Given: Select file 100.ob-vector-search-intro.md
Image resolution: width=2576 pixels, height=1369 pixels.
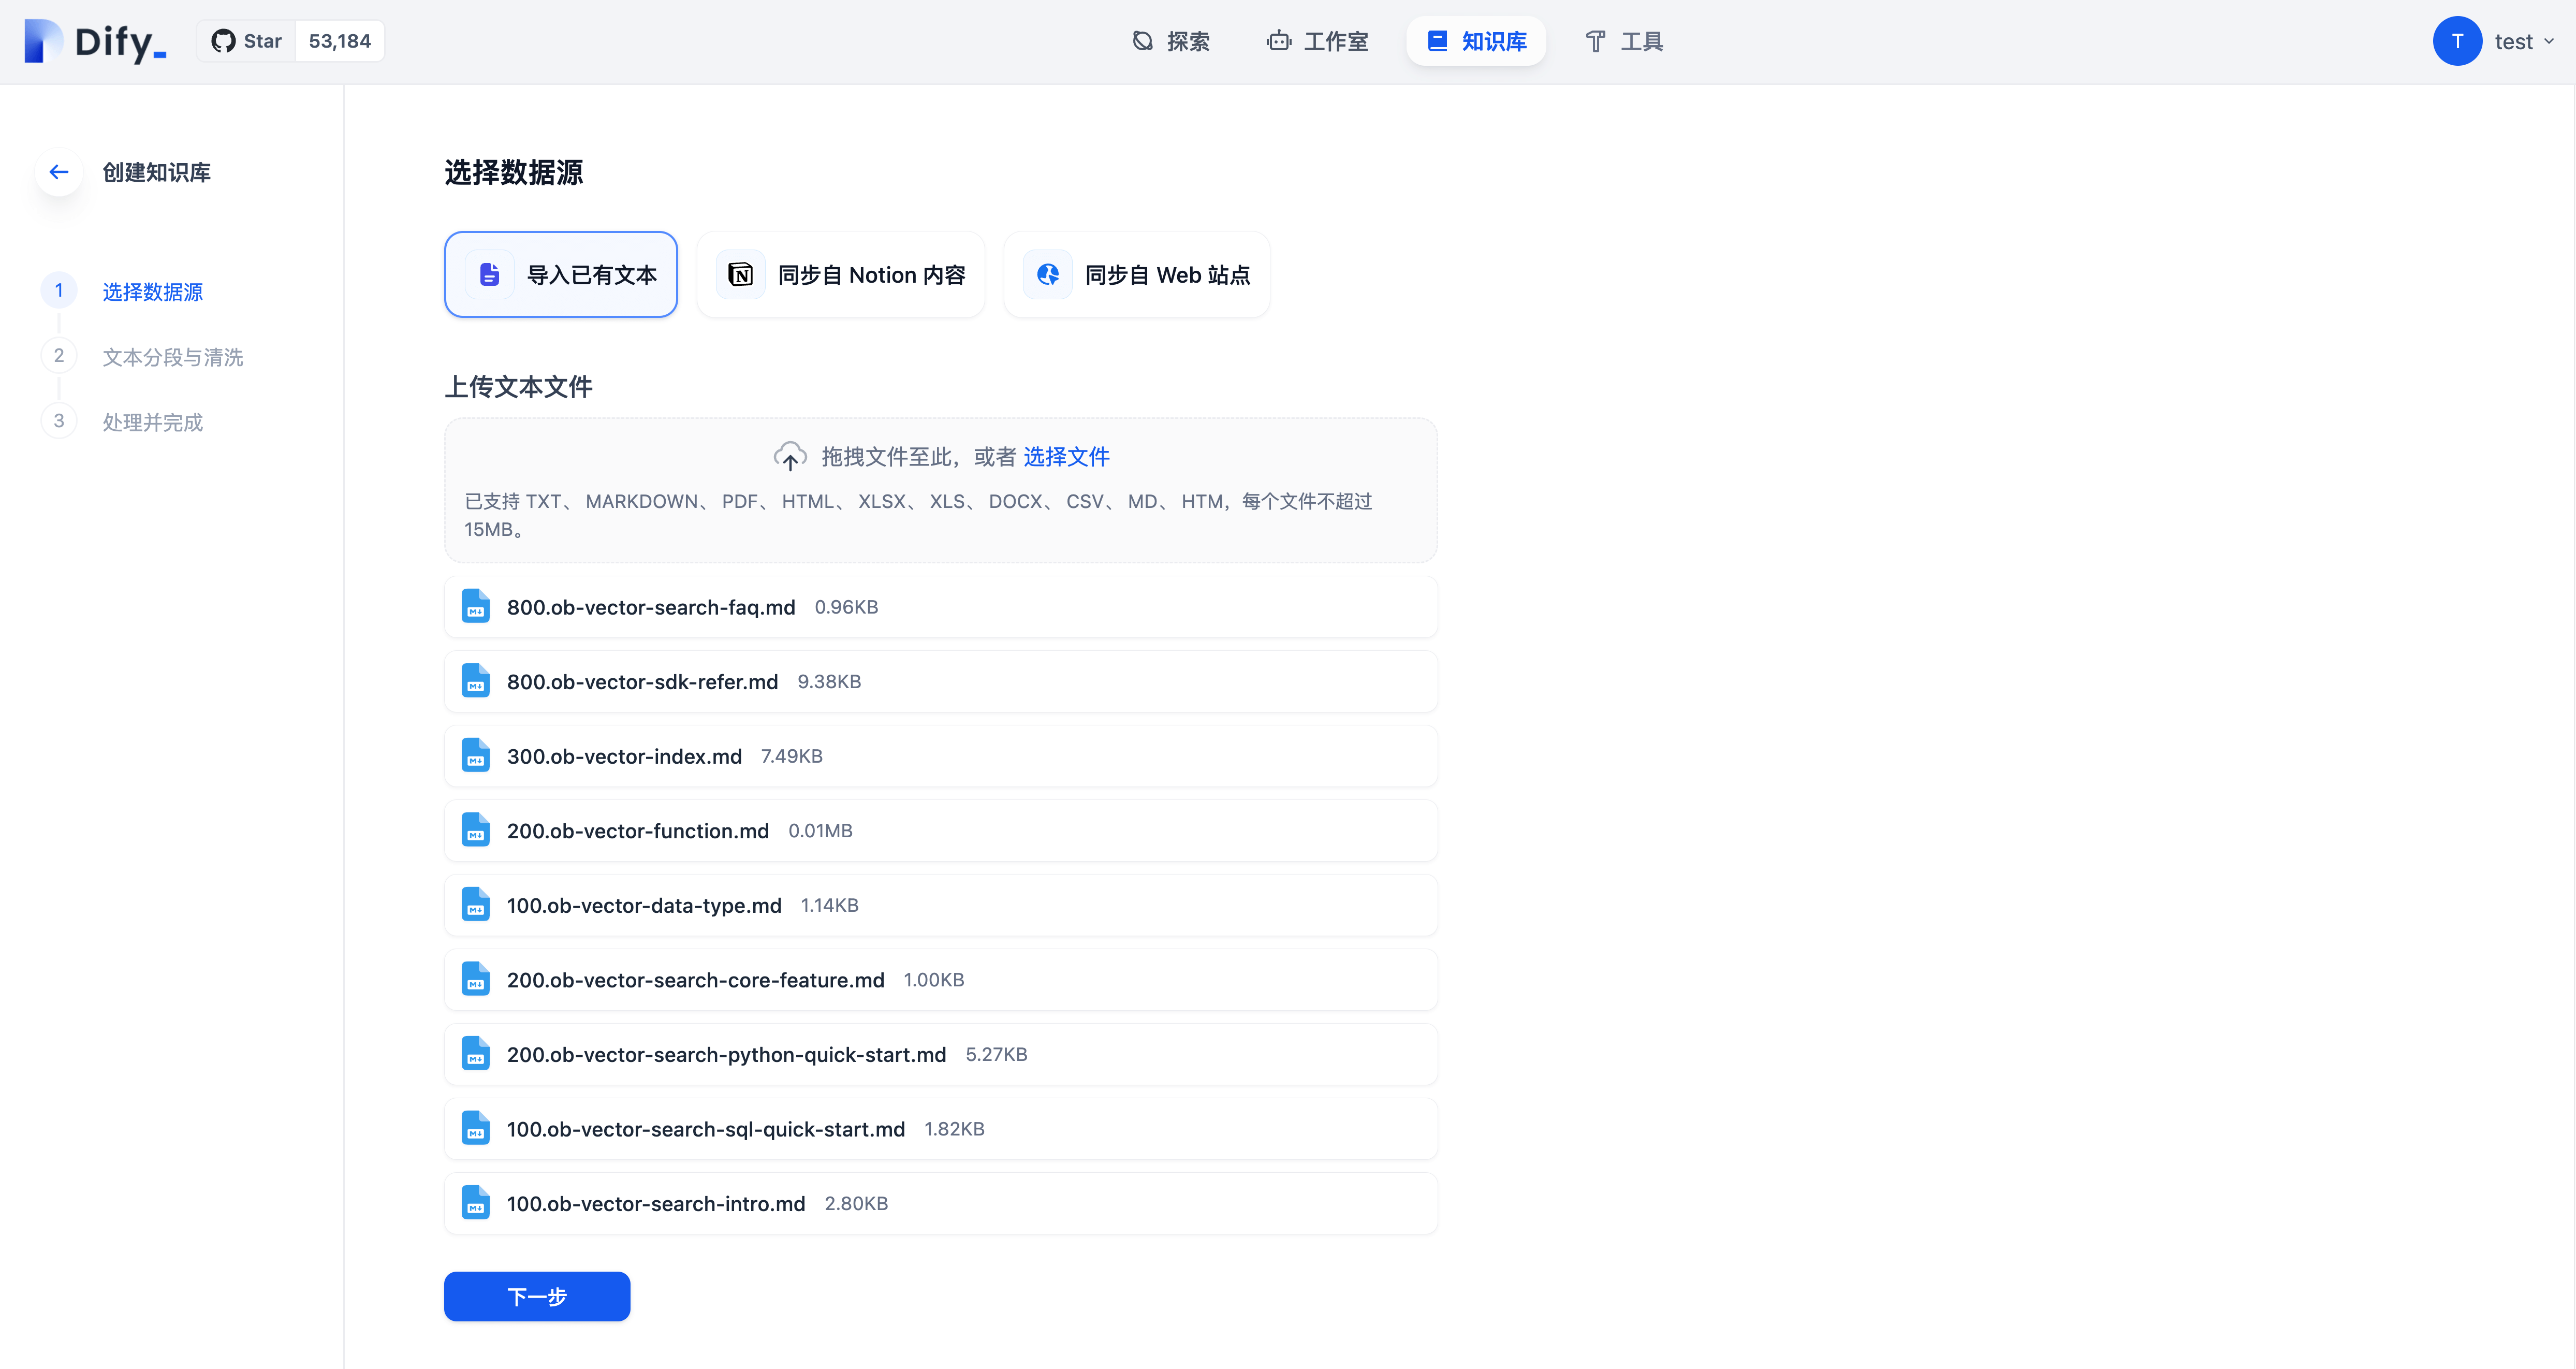Looking at the screenshot, I should point(941,1203).
